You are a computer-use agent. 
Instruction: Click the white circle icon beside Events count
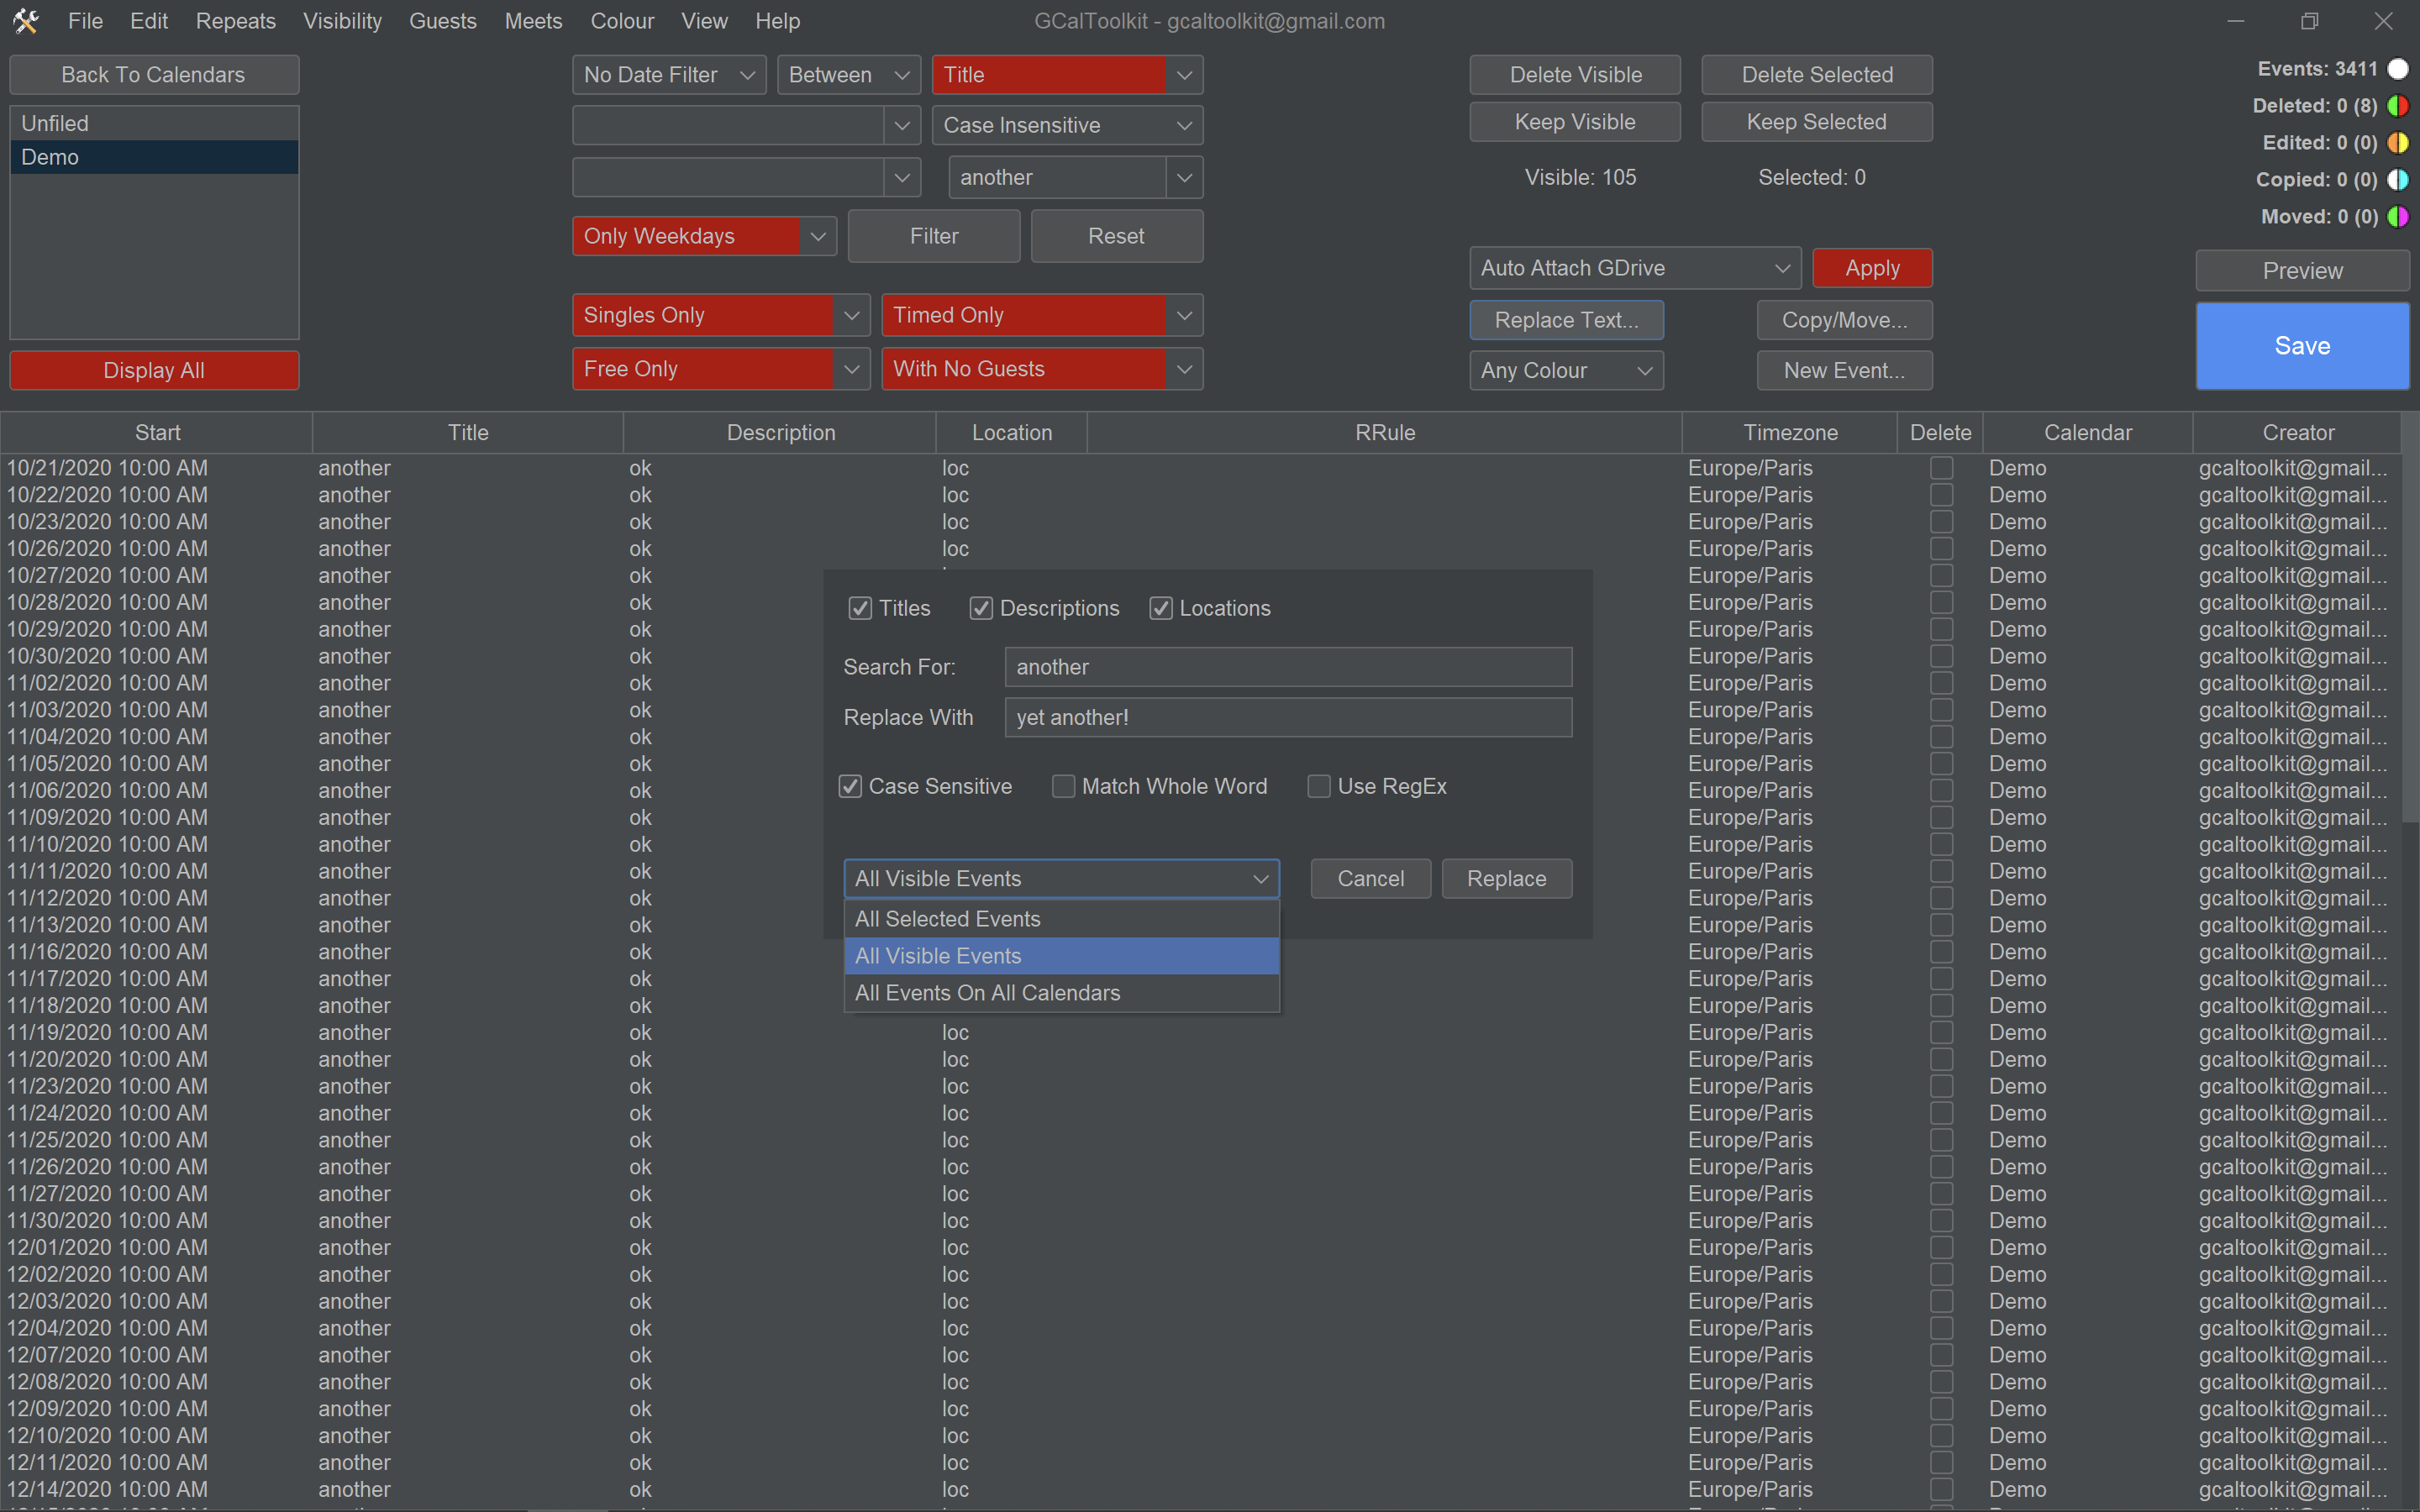pyautogui.click(x=2398, y=68)
